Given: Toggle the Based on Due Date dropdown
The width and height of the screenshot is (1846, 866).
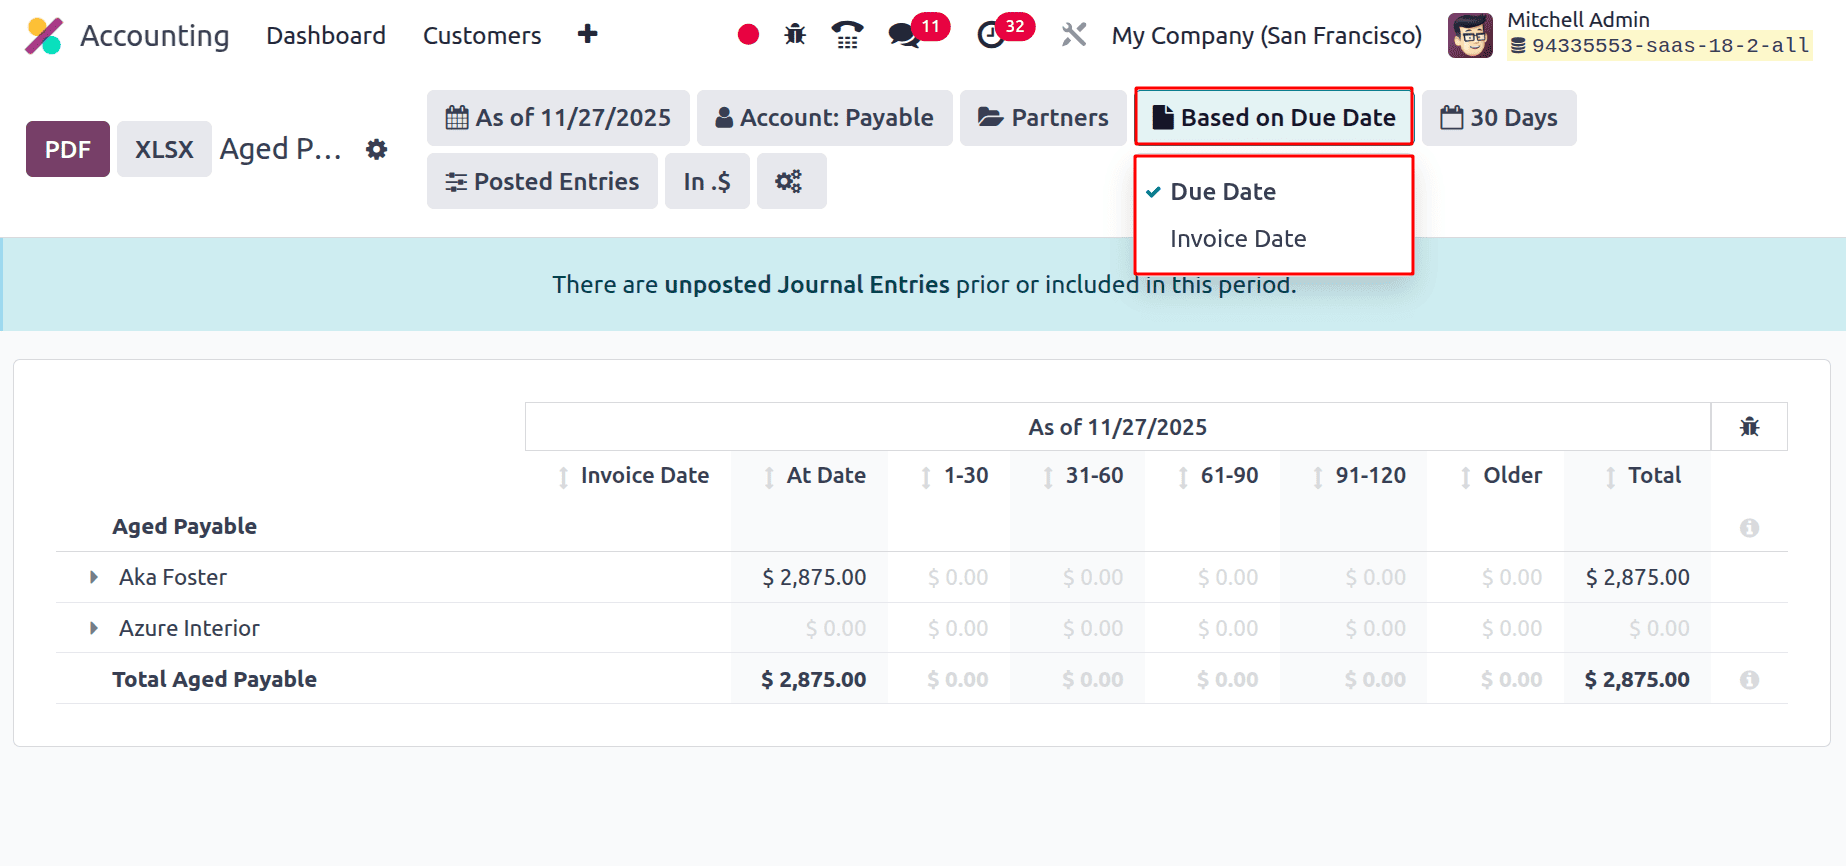Looking at the screenshot, I should pyautogui.click(x=1273, y=118).
